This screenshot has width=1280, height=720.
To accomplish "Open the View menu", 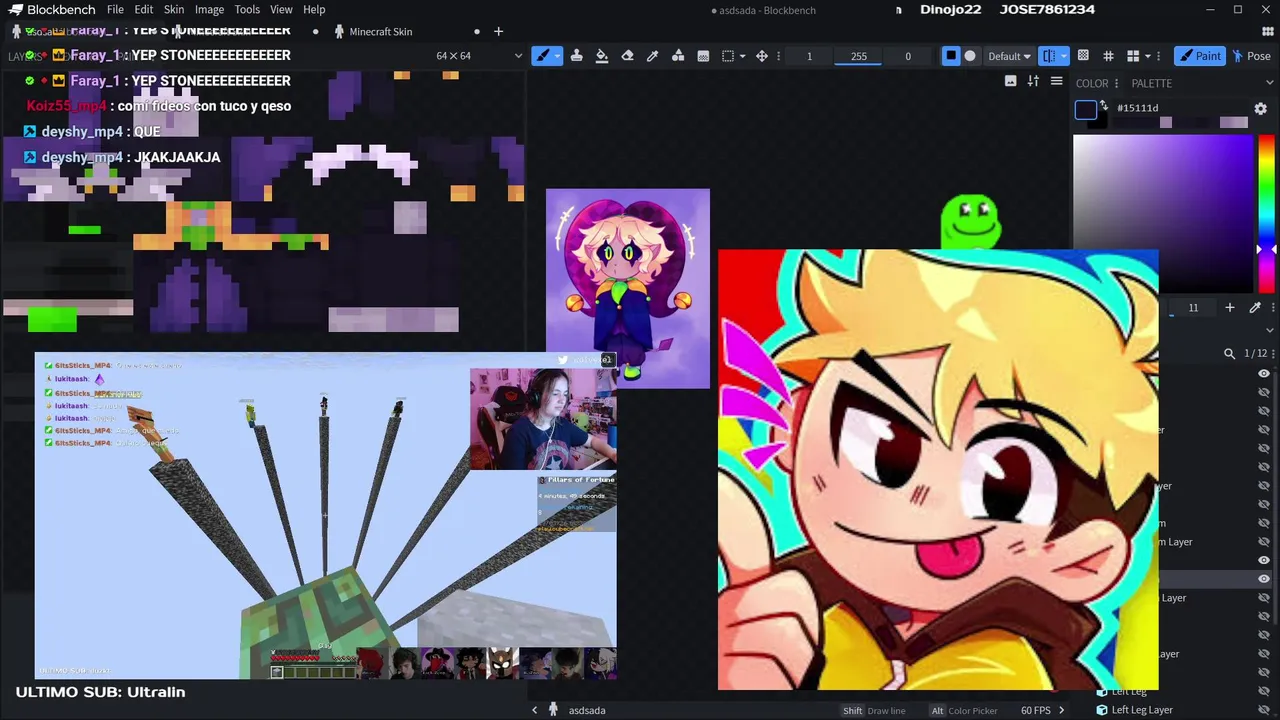I will click(x=281, y=10).
